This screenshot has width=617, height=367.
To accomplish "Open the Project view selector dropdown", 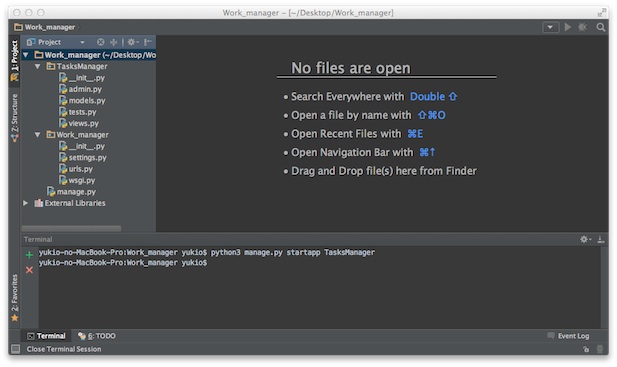I will pyautogui.click(x=82, y=42).
